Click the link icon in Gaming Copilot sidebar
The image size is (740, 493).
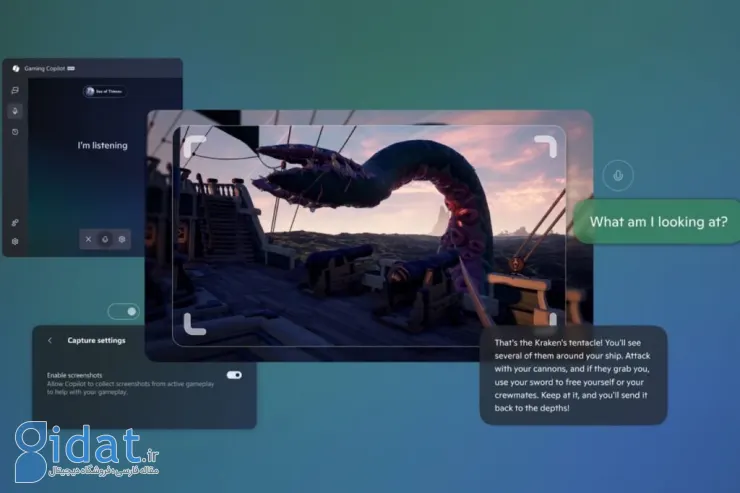(15, 222)
